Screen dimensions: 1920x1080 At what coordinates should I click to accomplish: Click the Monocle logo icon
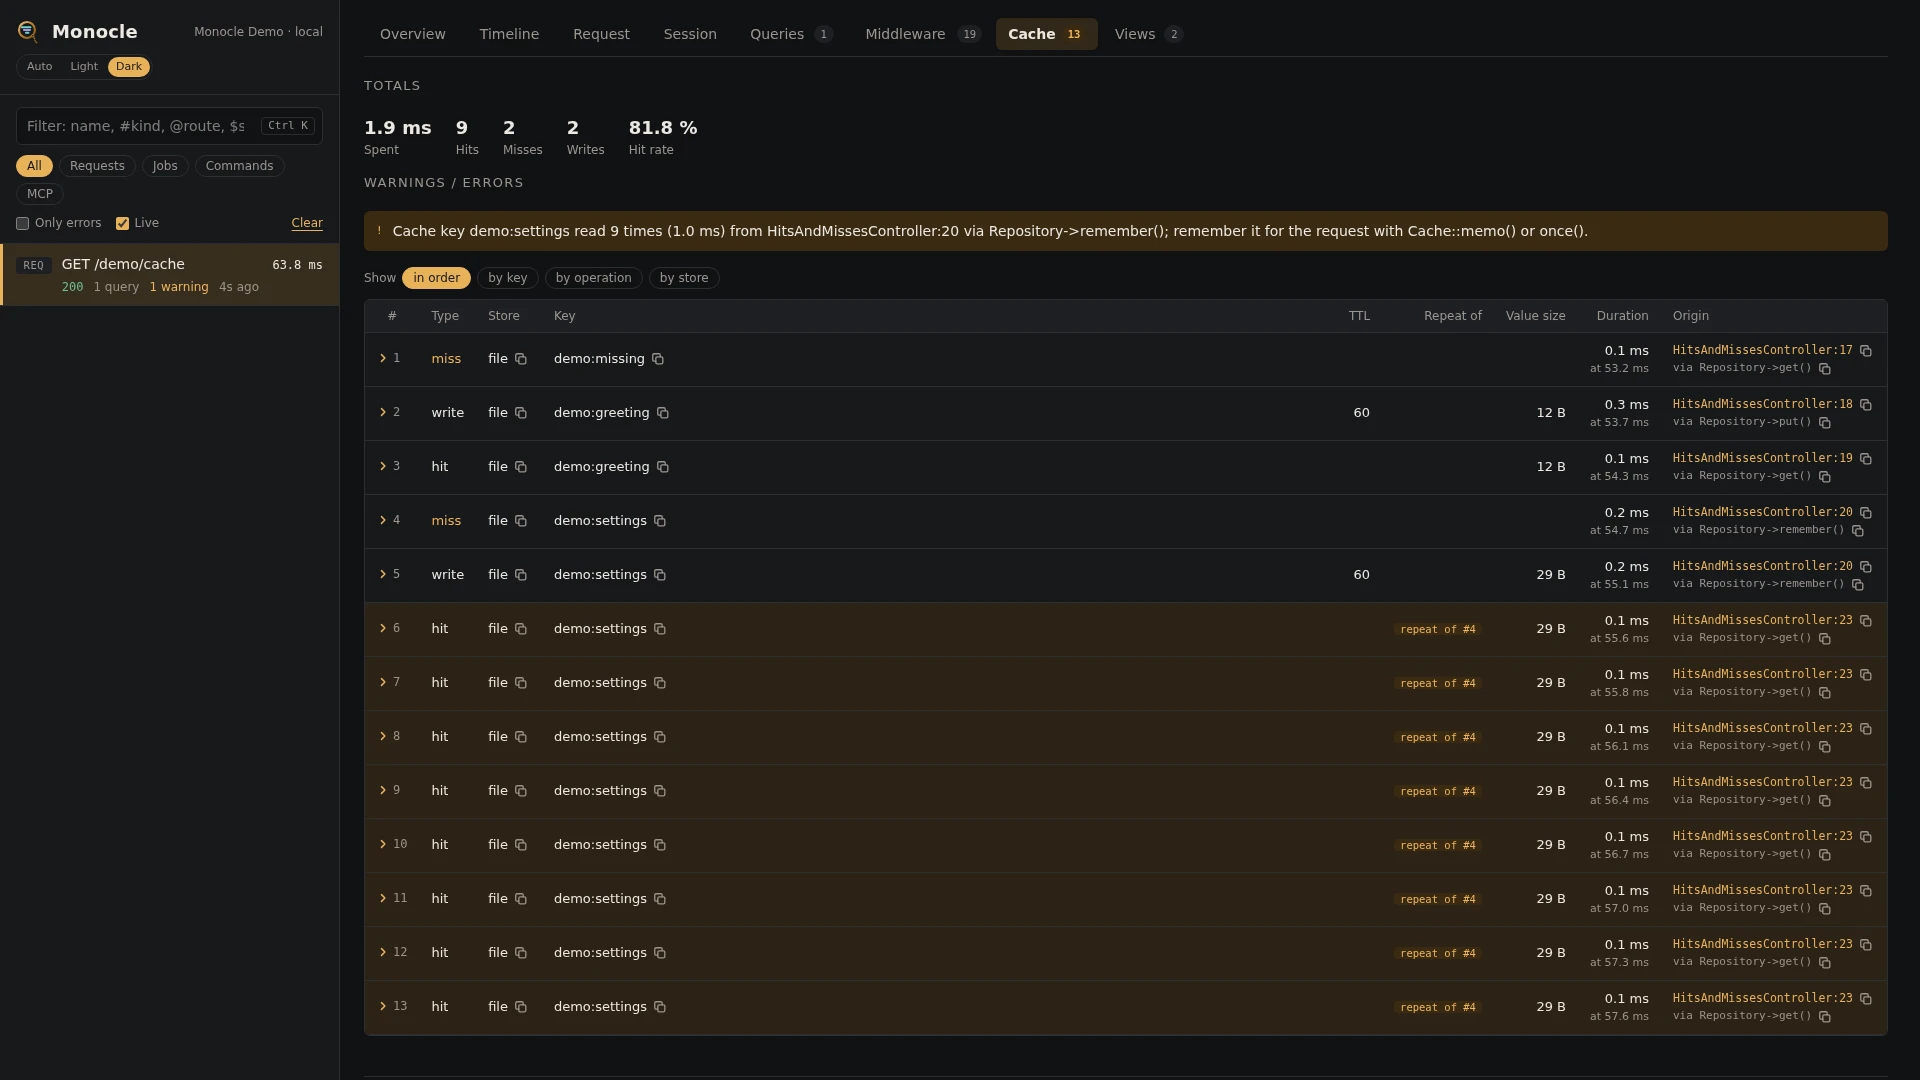click(x=28, y=32)
